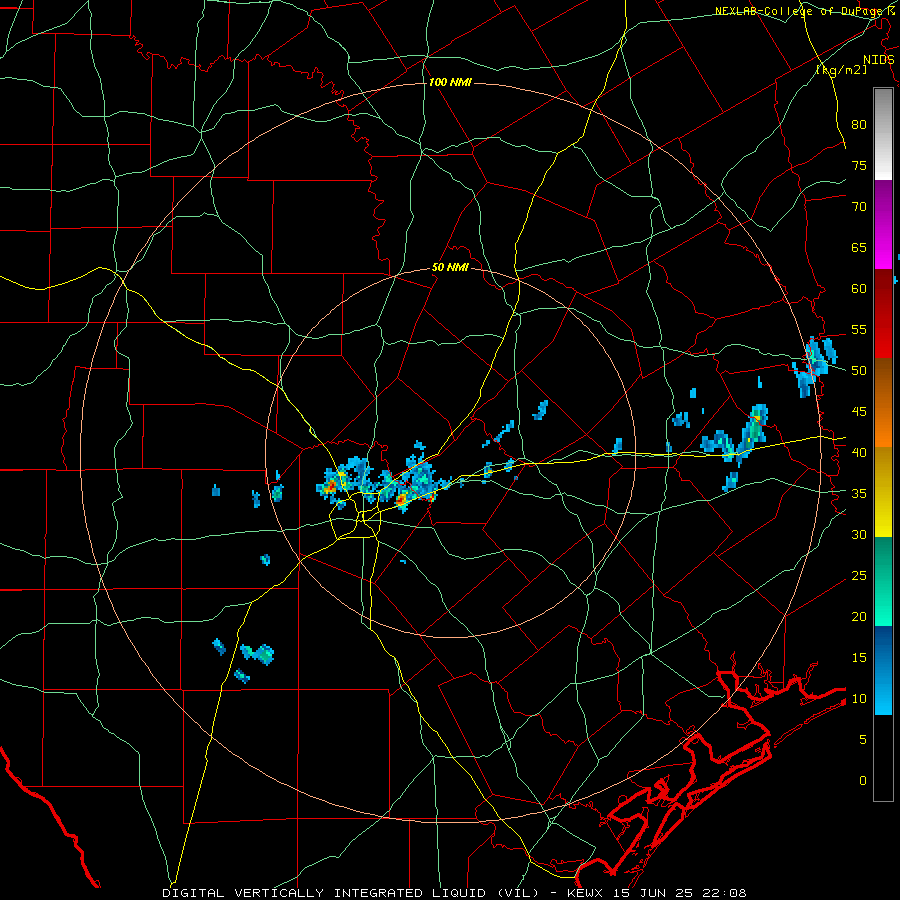Click the orange-brown segment of the color bar
Image resolution: width=900 pixels, height=900 pixels.
(883, 403)
